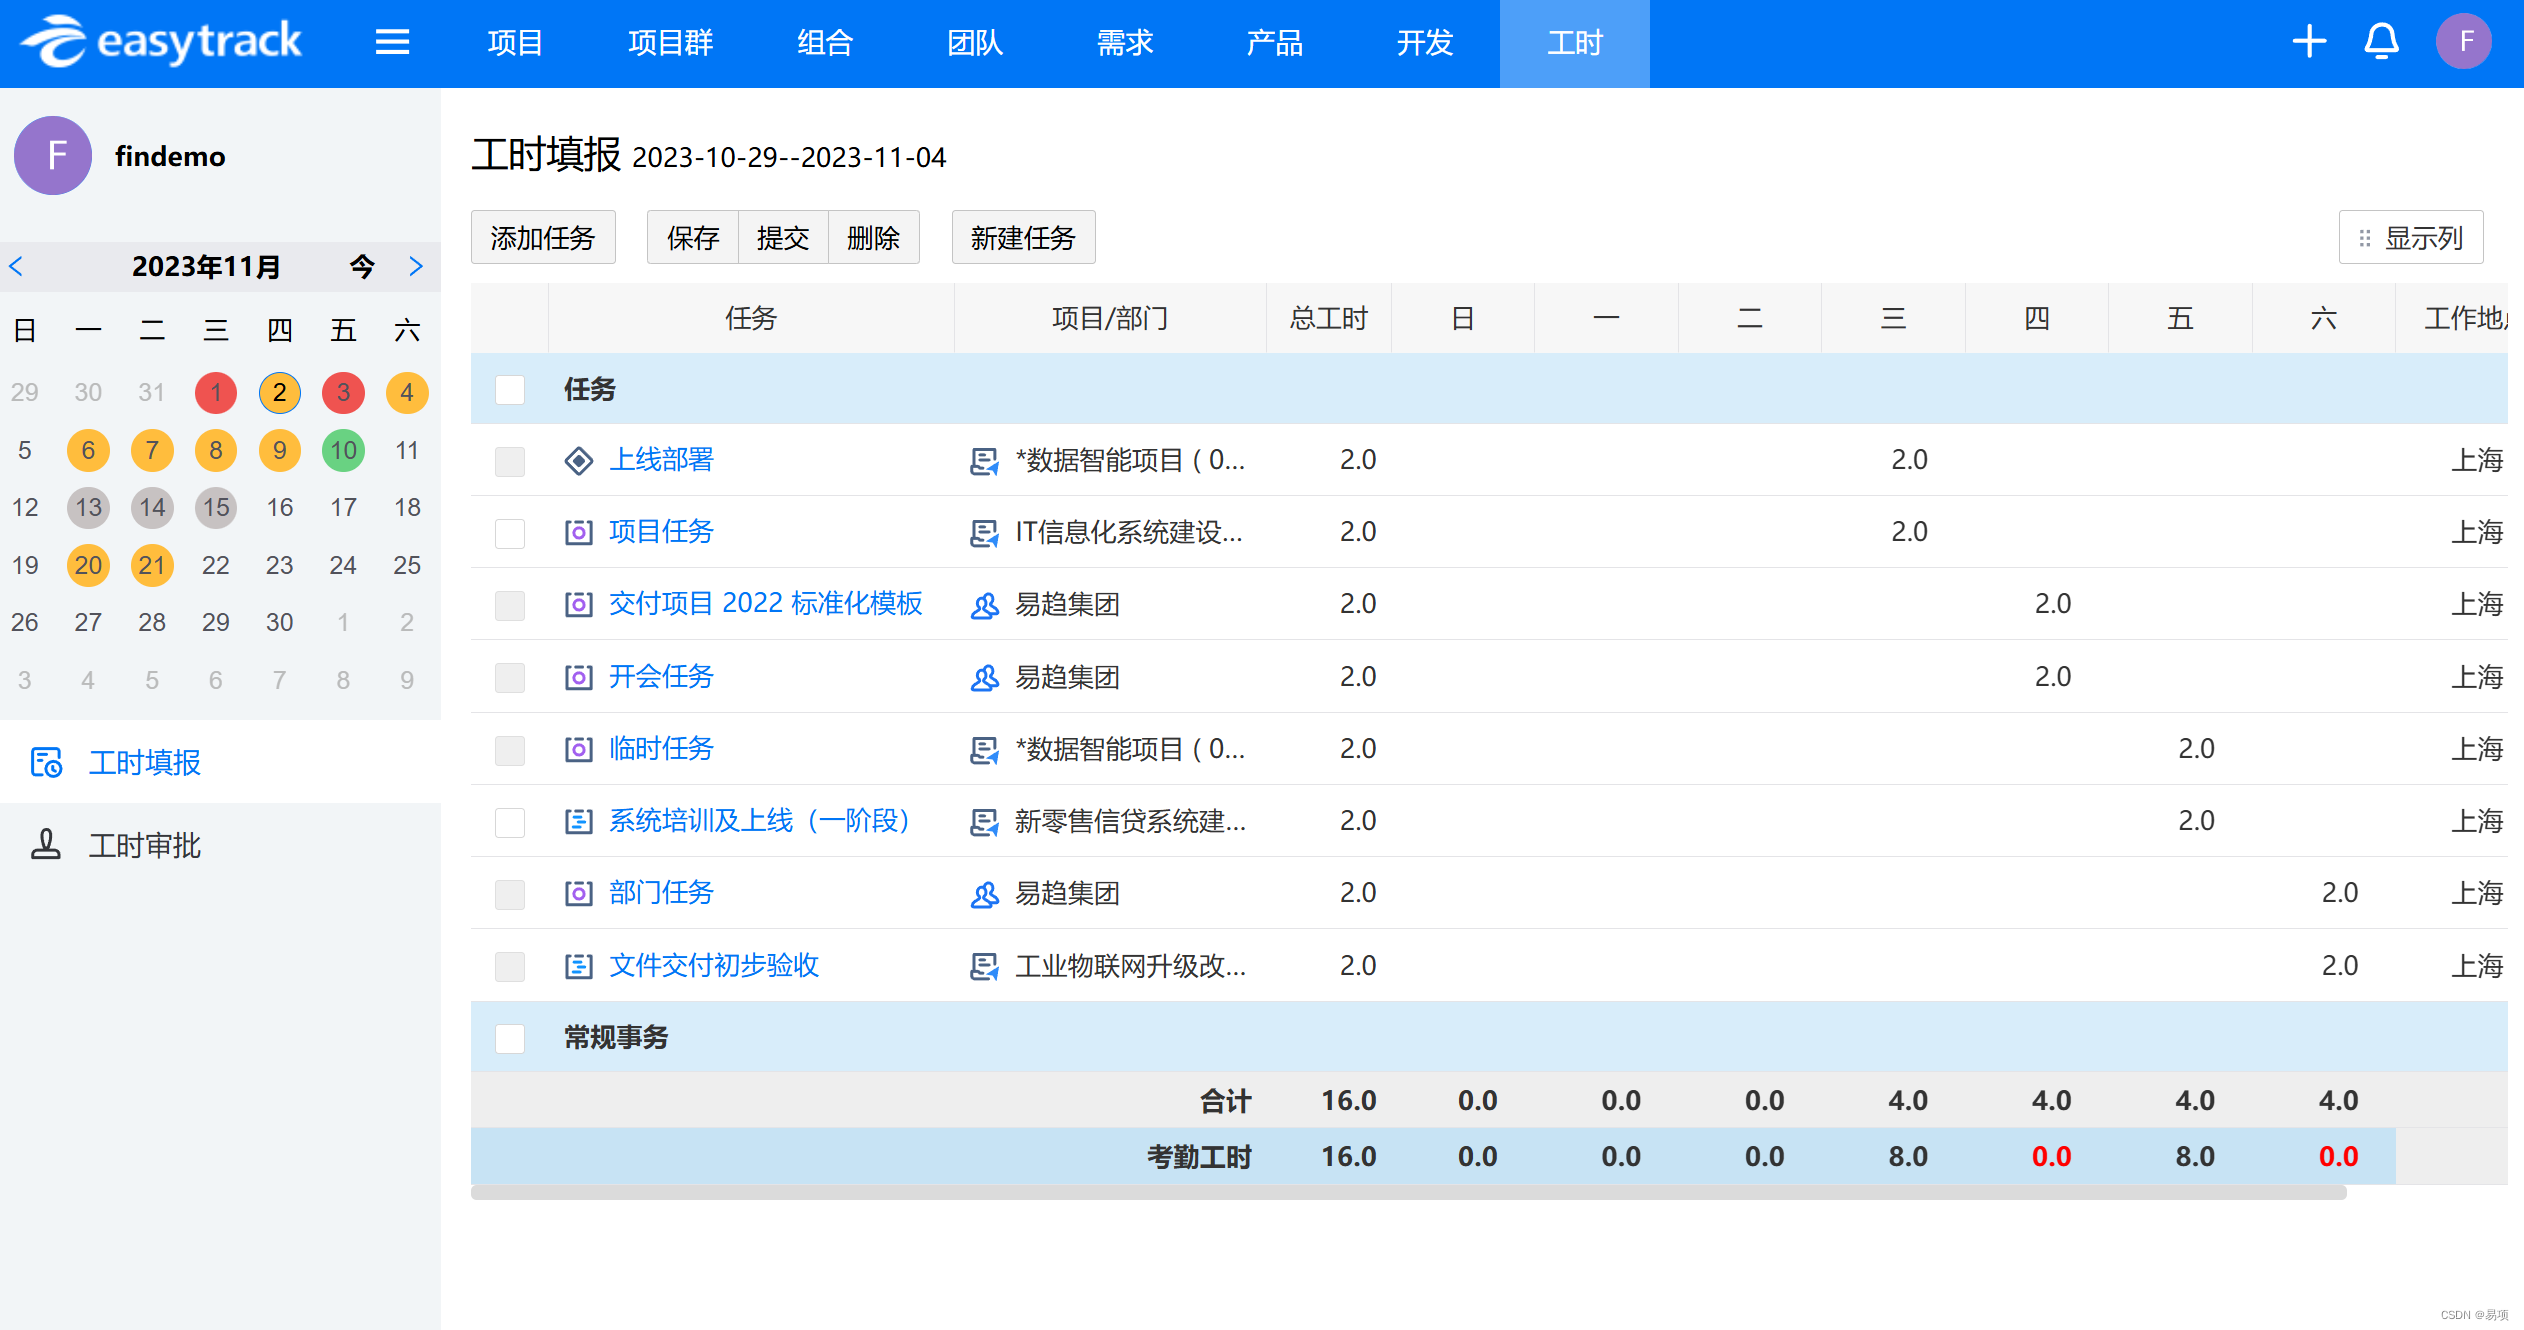Toggle the 任务 group checkbox
Viewport: 2524px width, 1330px height.
click(510, 390)
